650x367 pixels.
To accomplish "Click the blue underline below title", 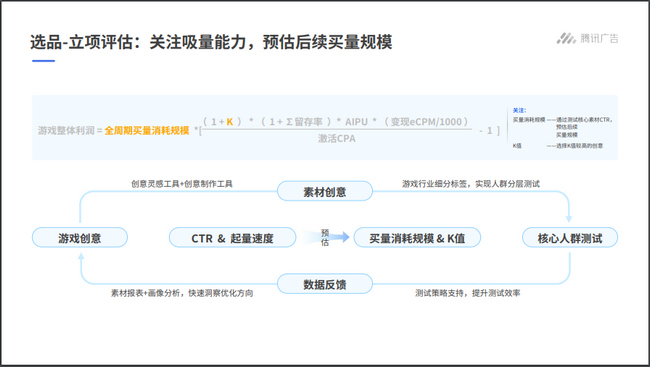I will [44, 61].
